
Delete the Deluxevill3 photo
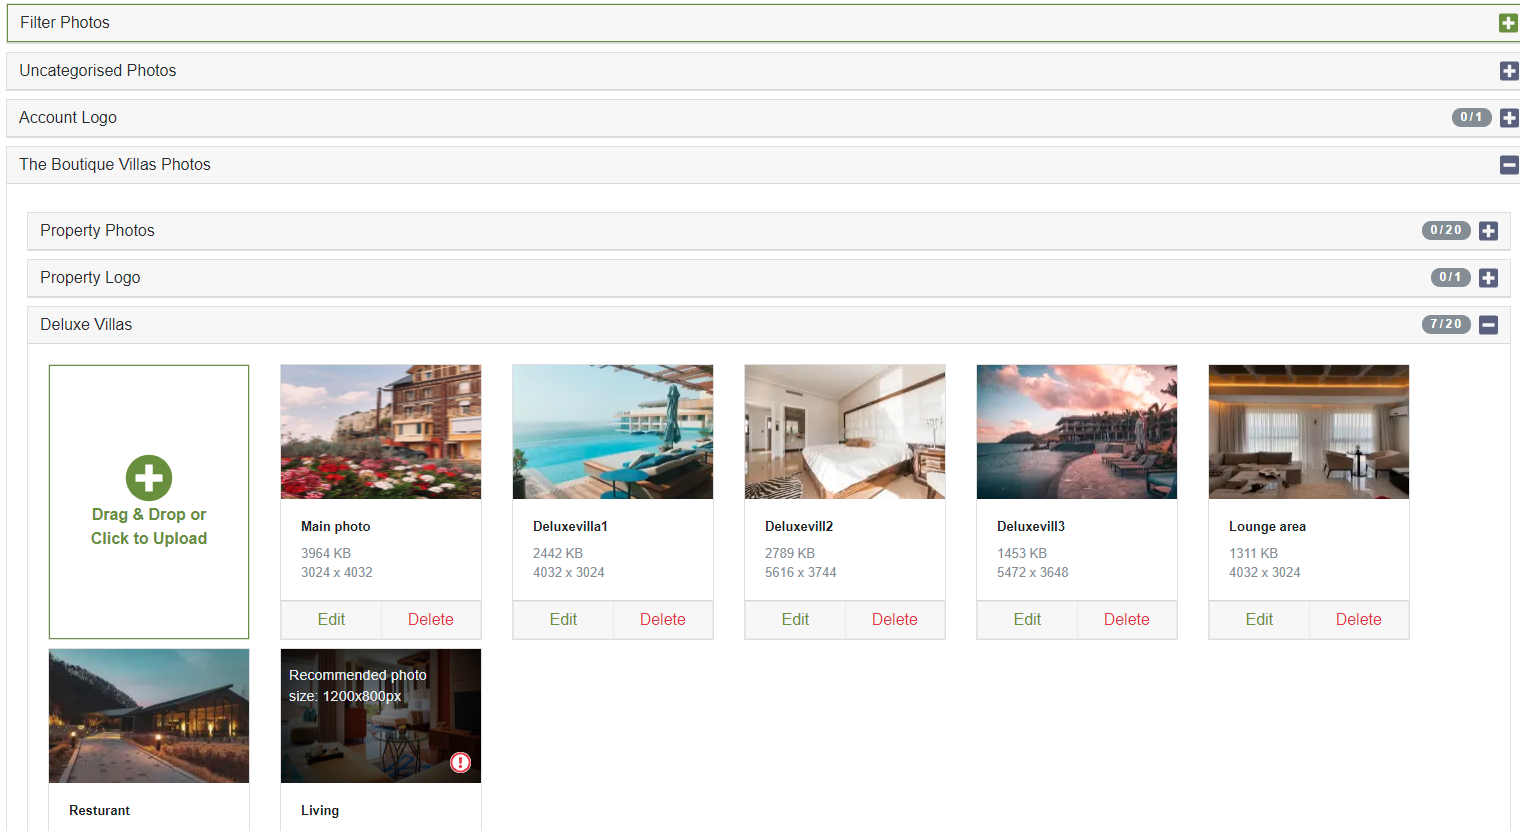pos(1127,619)
